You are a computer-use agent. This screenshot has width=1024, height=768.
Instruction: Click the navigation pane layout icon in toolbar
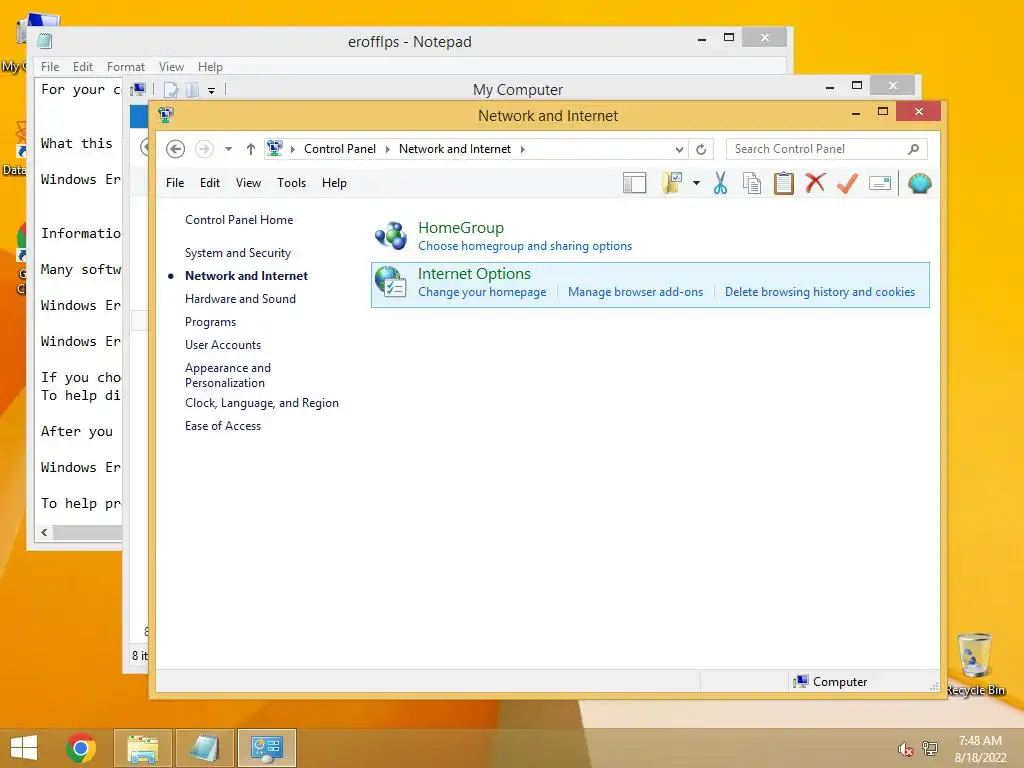[634, 184]
